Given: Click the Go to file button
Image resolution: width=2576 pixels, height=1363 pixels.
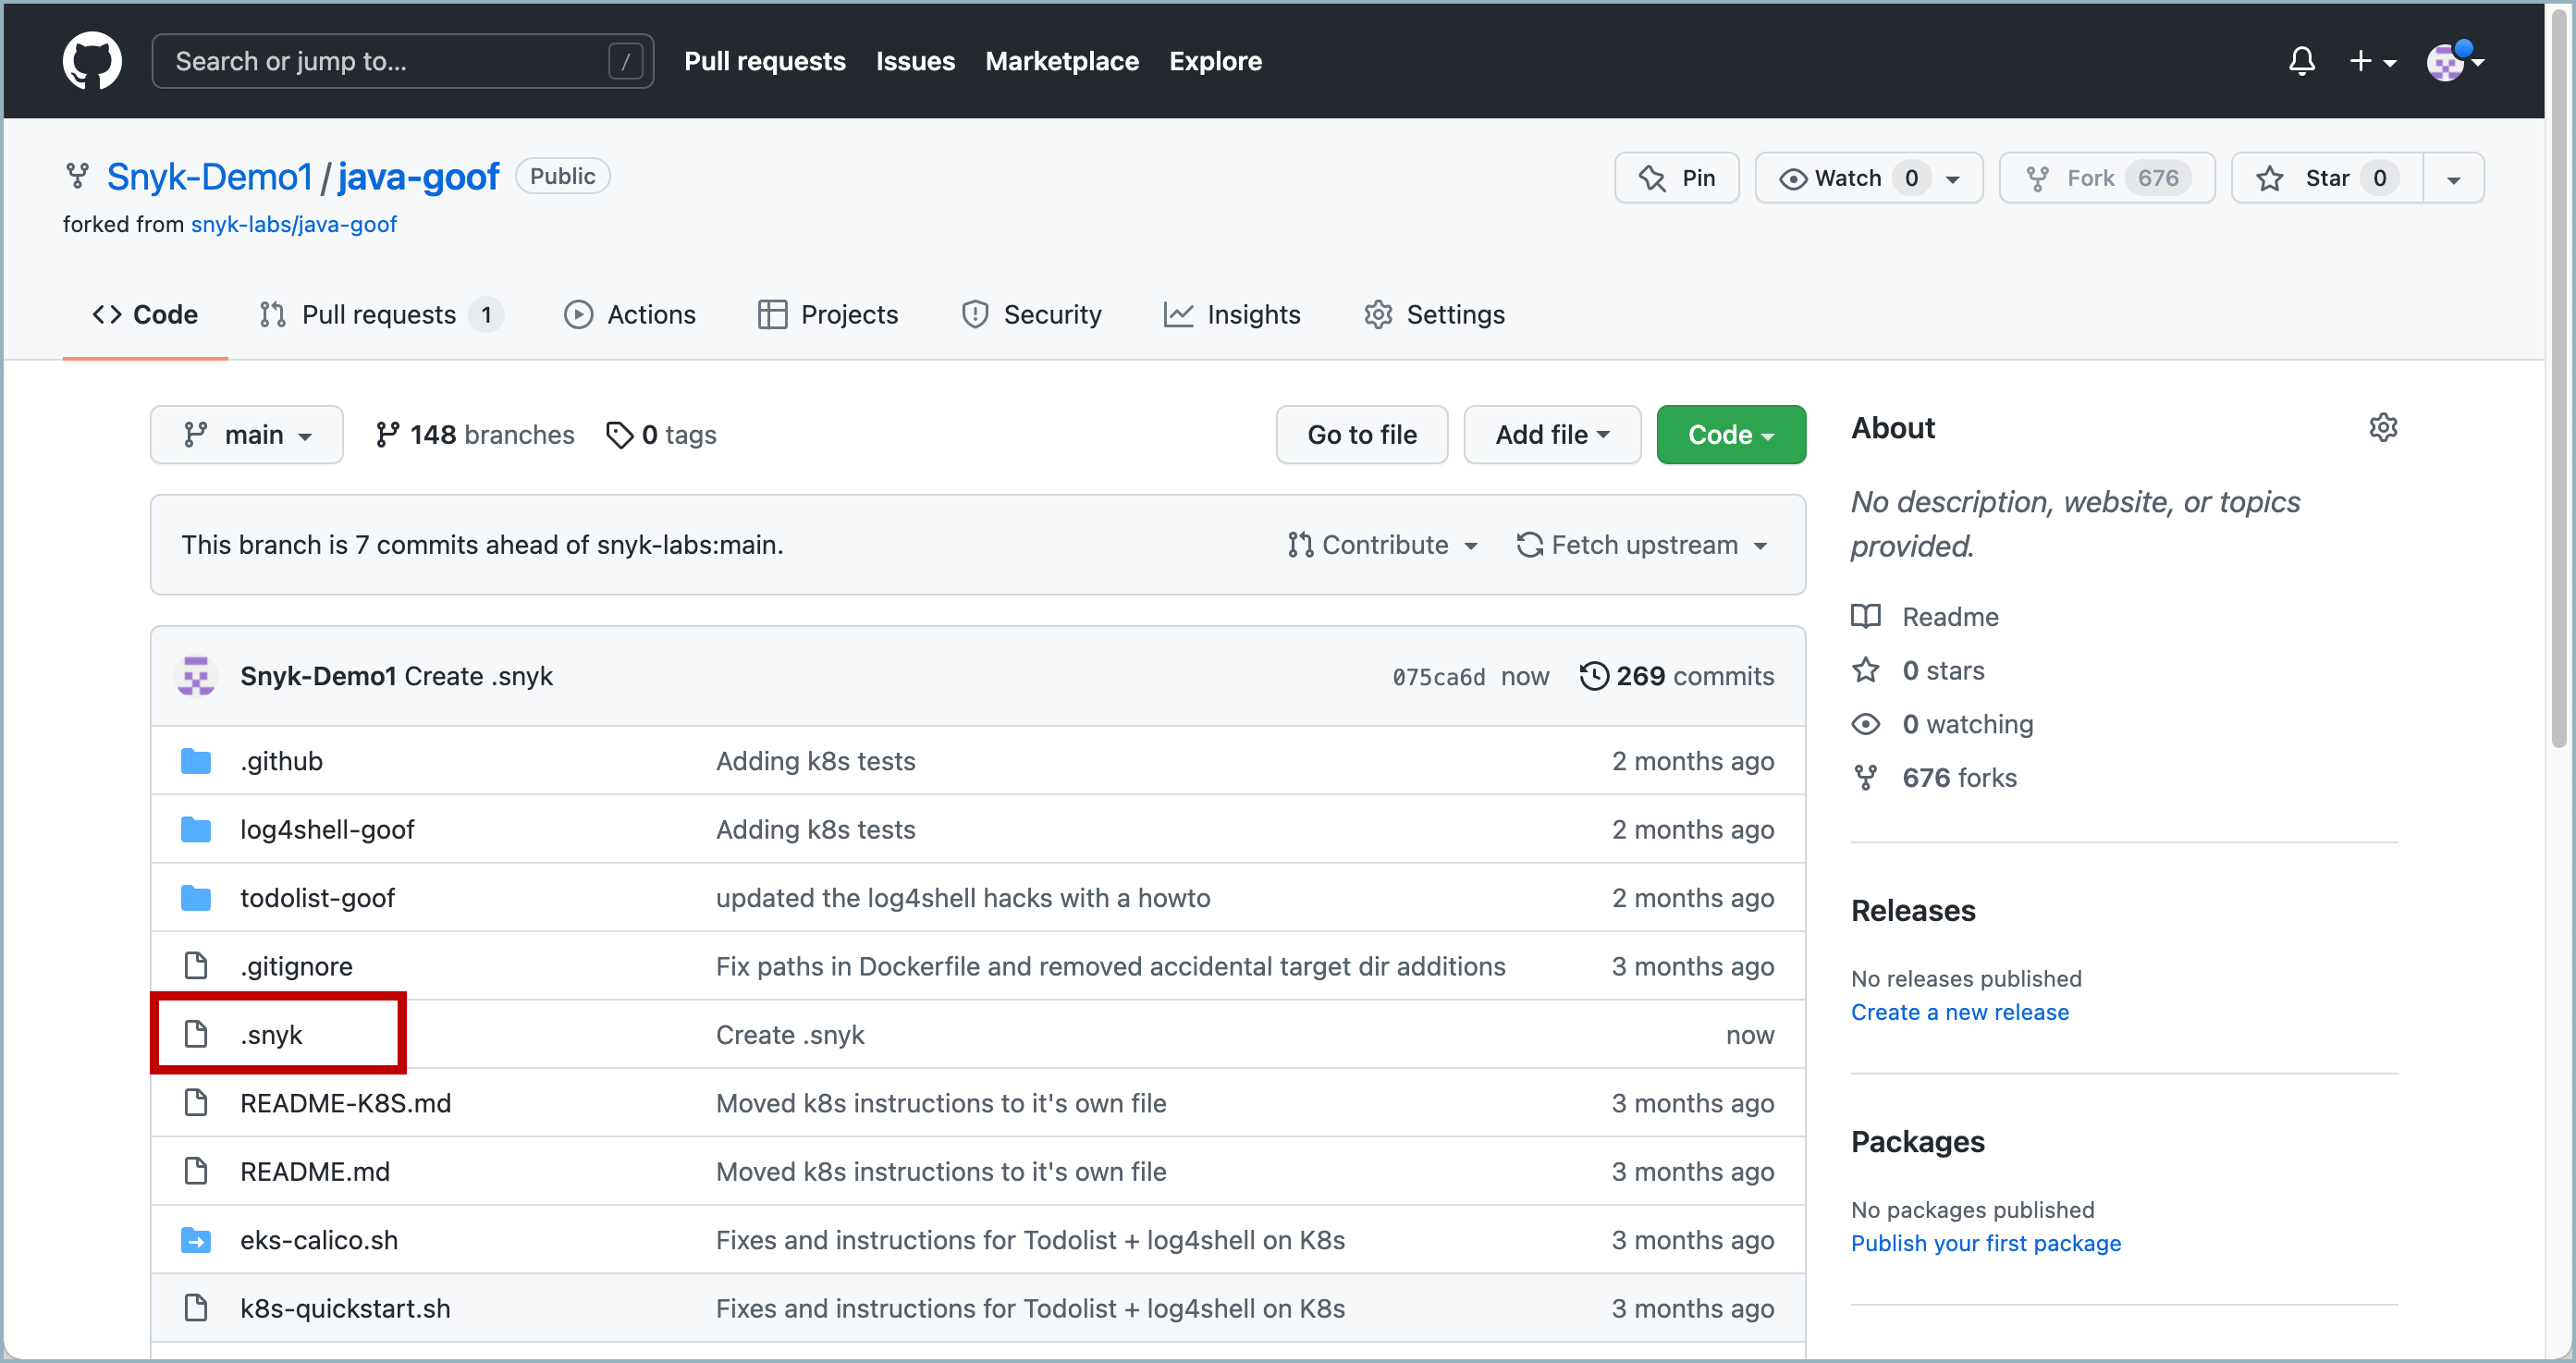Looking at the screenshot, I should [1361, 434].
